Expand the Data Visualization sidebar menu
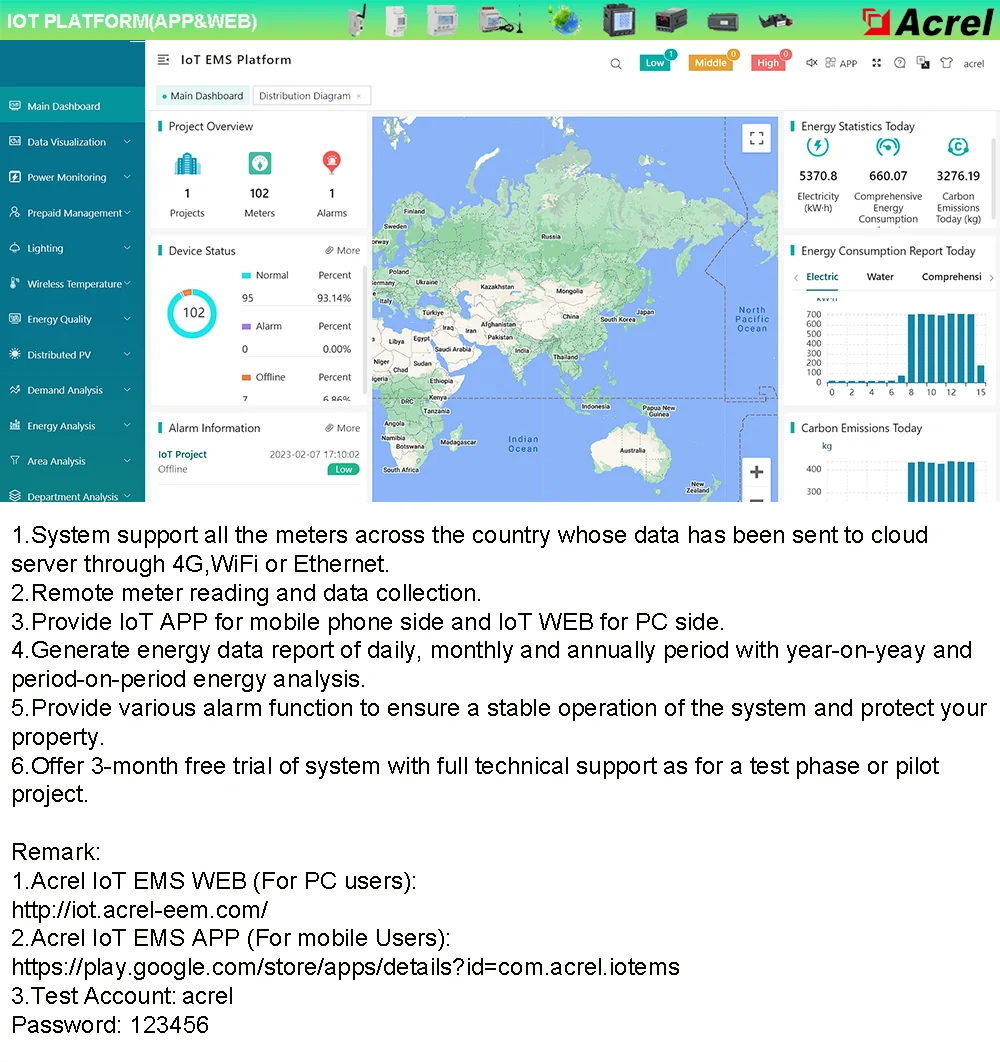 click(72, 142)
